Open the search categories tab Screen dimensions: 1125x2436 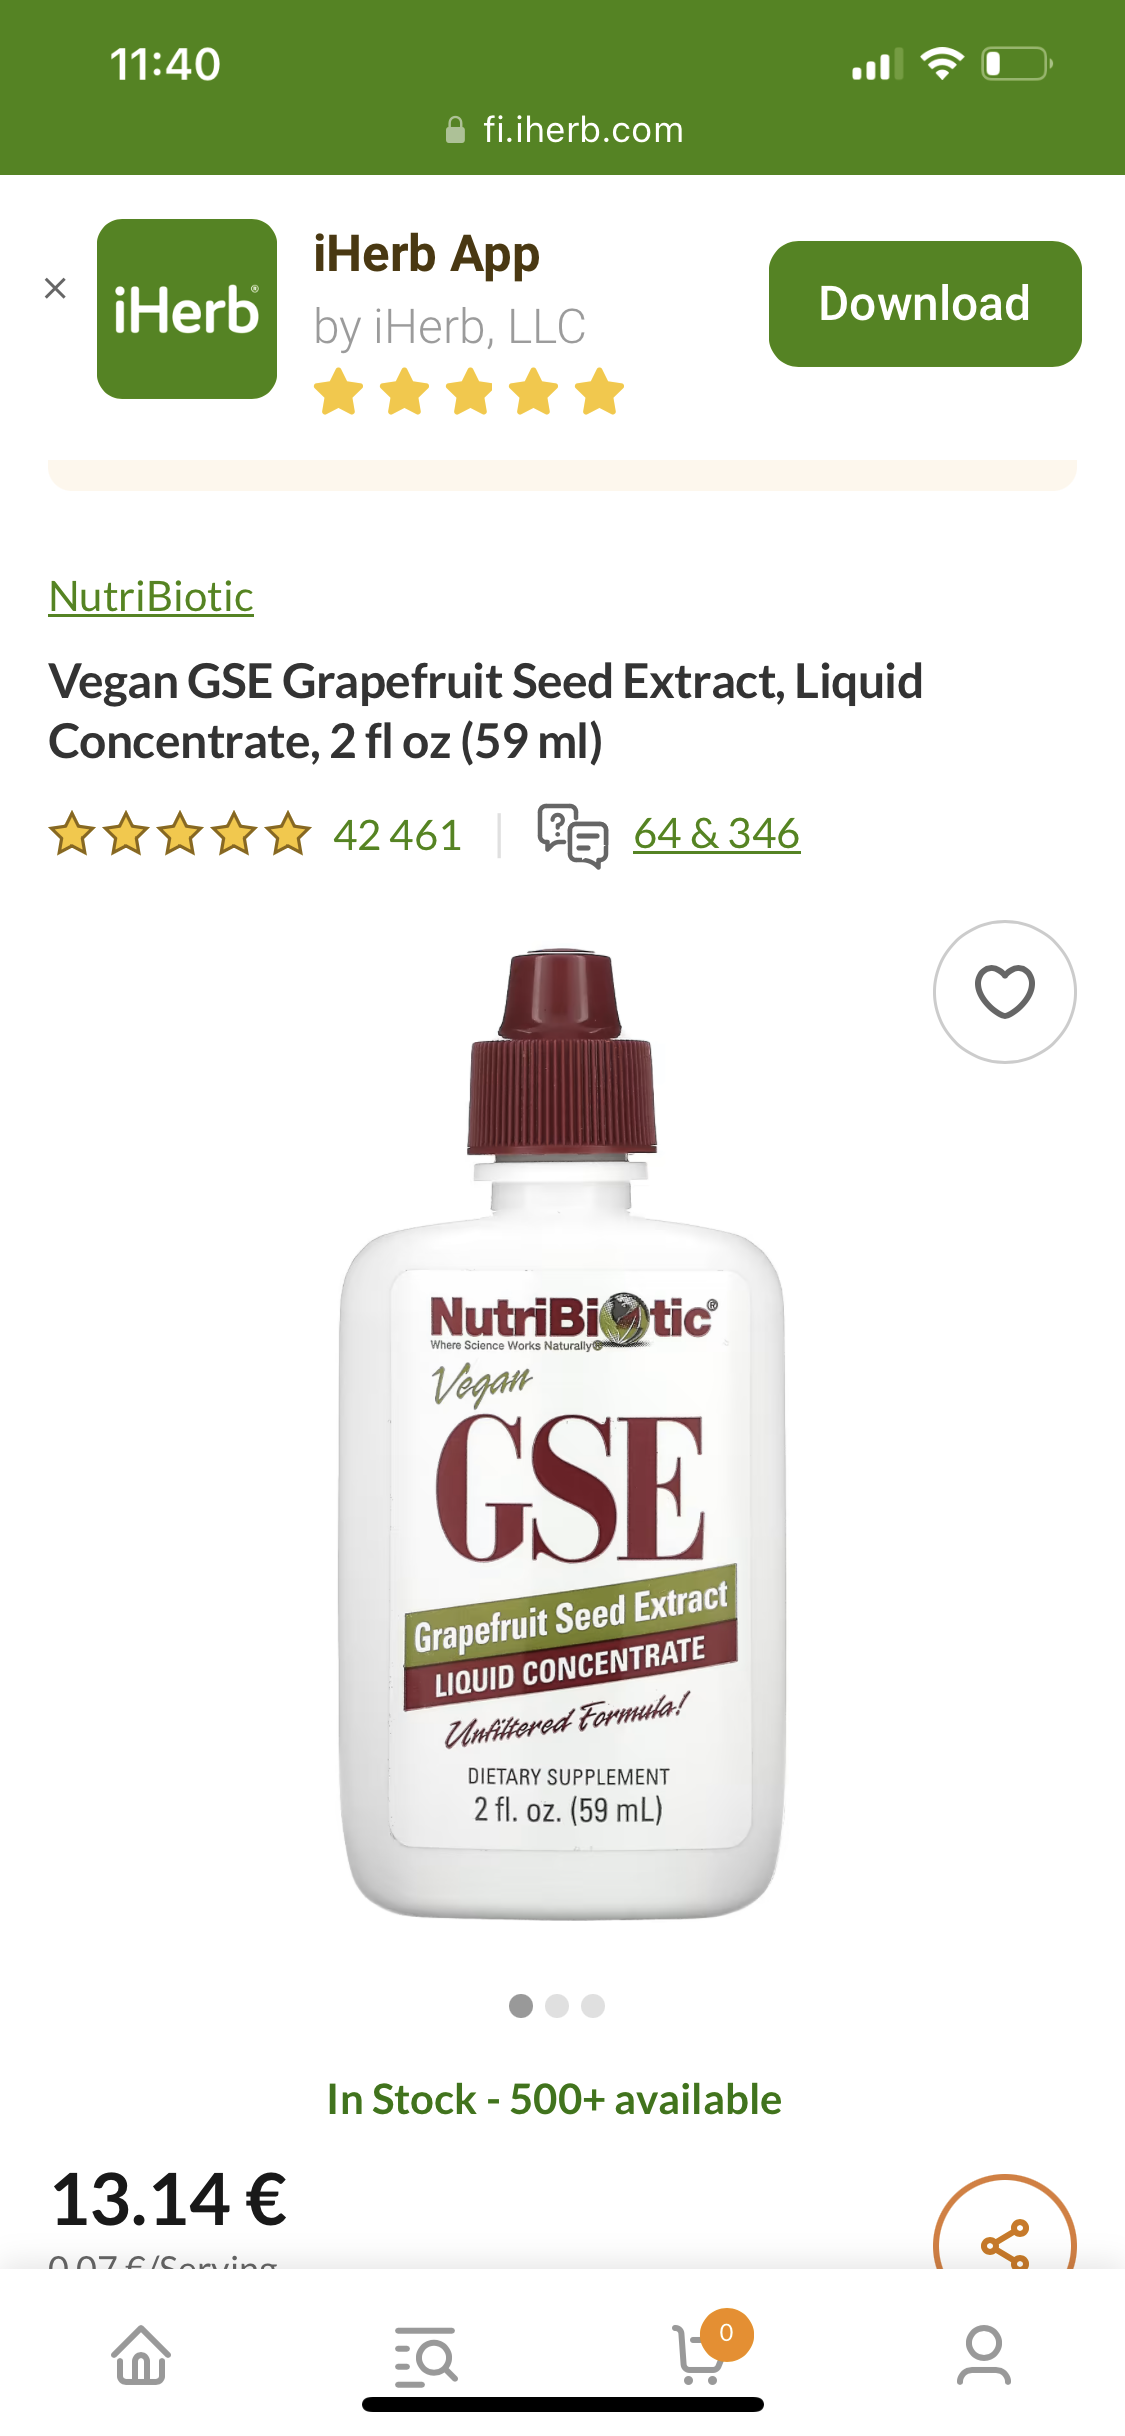click(x=425, y=2356)
